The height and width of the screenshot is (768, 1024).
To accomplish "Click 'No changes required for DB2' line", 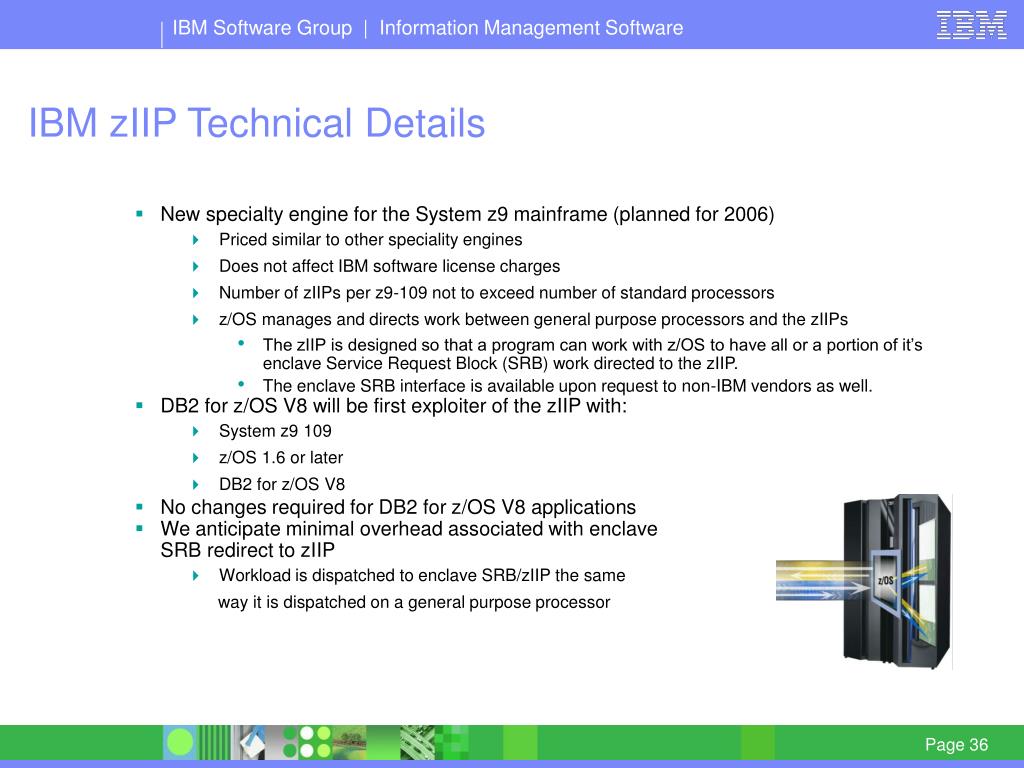I will (x=398, y=507).
